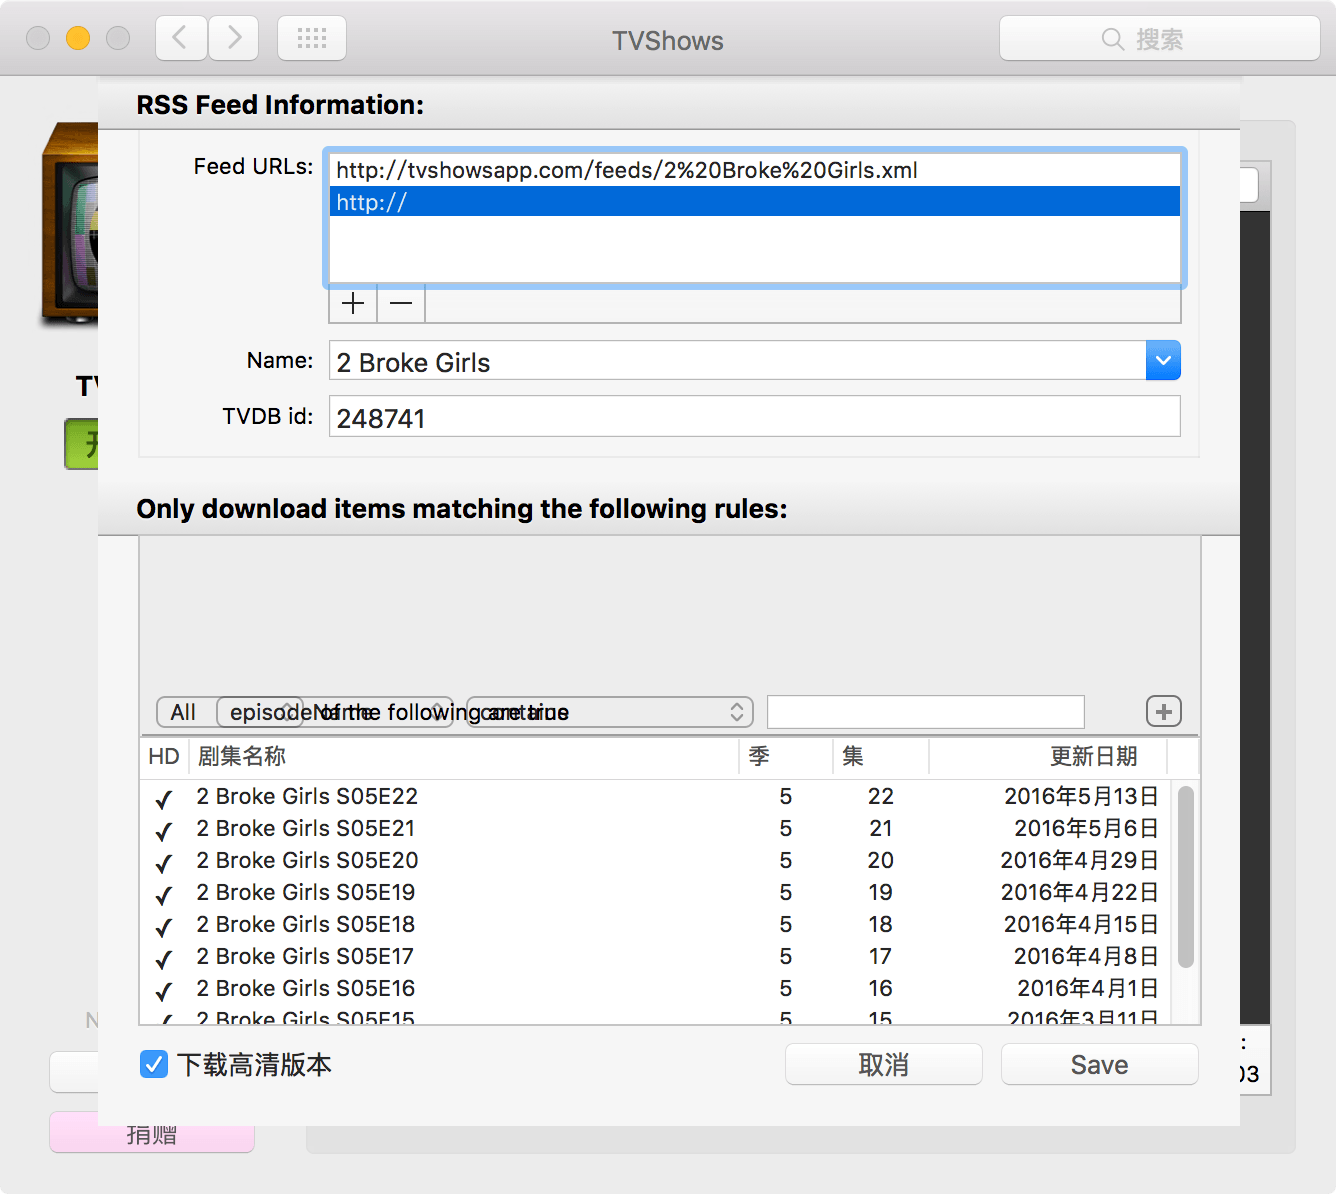Remove the selected feed URL with the minus button
The image size is (1336, 1194).
[401, 303]
